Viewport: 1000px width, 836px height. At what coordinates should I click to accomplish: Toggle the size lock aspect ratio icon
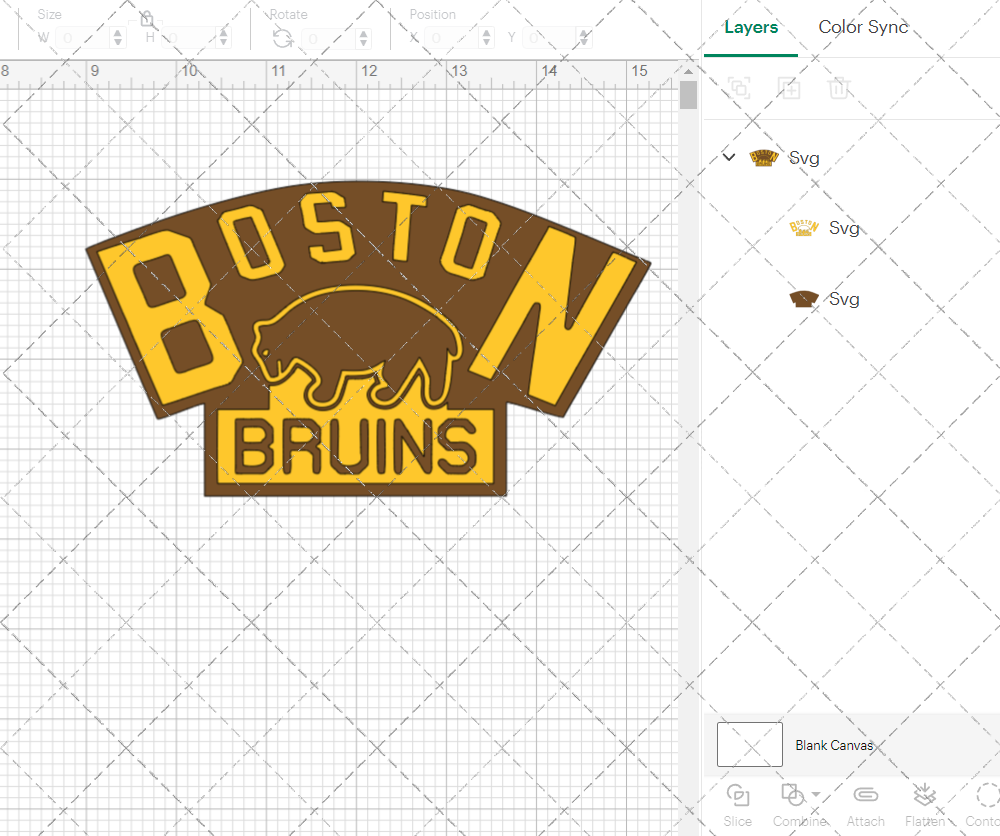(147, 18)
